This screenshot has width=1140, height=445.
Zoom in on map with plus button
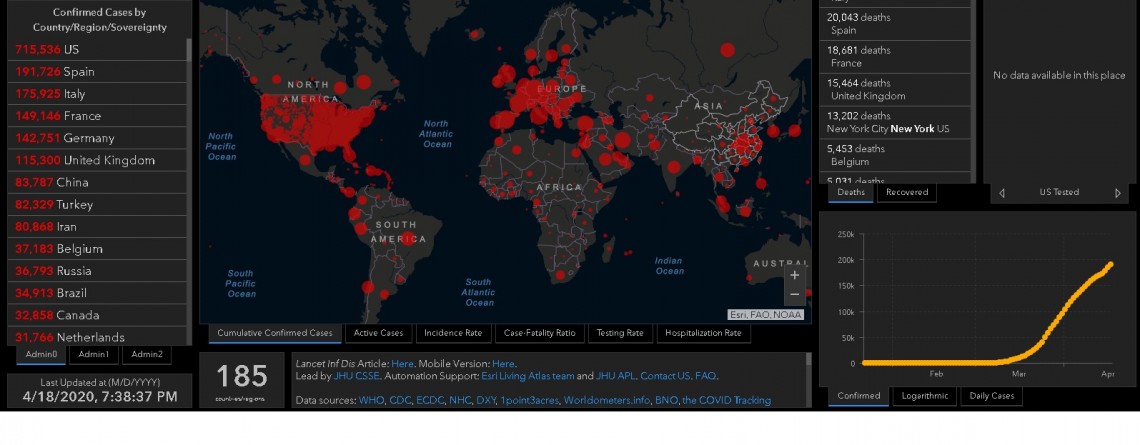[794, 275]
